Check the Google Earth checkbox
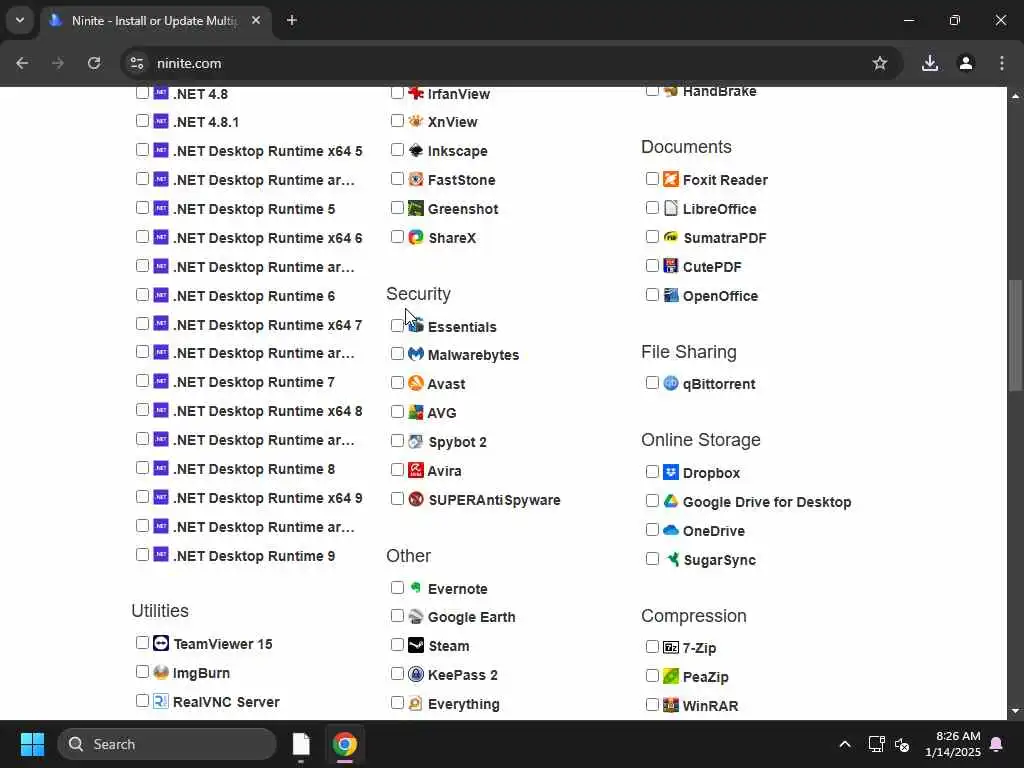The image size is (1024, 768). point(397,616)
